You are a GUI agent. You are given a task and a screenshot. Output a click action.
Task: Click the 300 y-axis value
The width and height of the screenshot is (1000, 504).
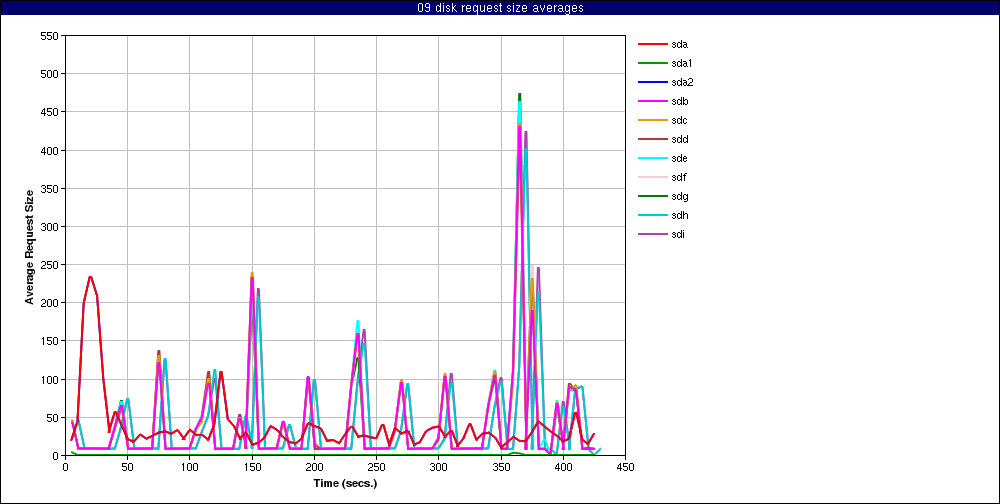[50, 226]
